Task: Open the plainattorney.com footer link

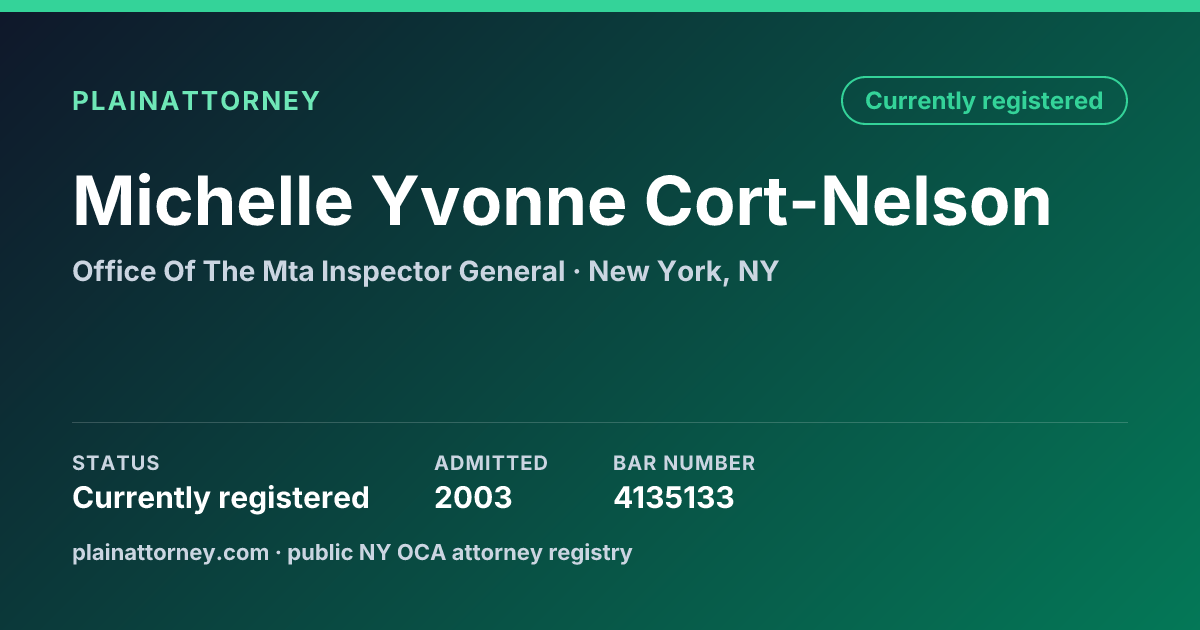Action: [170, 552]
